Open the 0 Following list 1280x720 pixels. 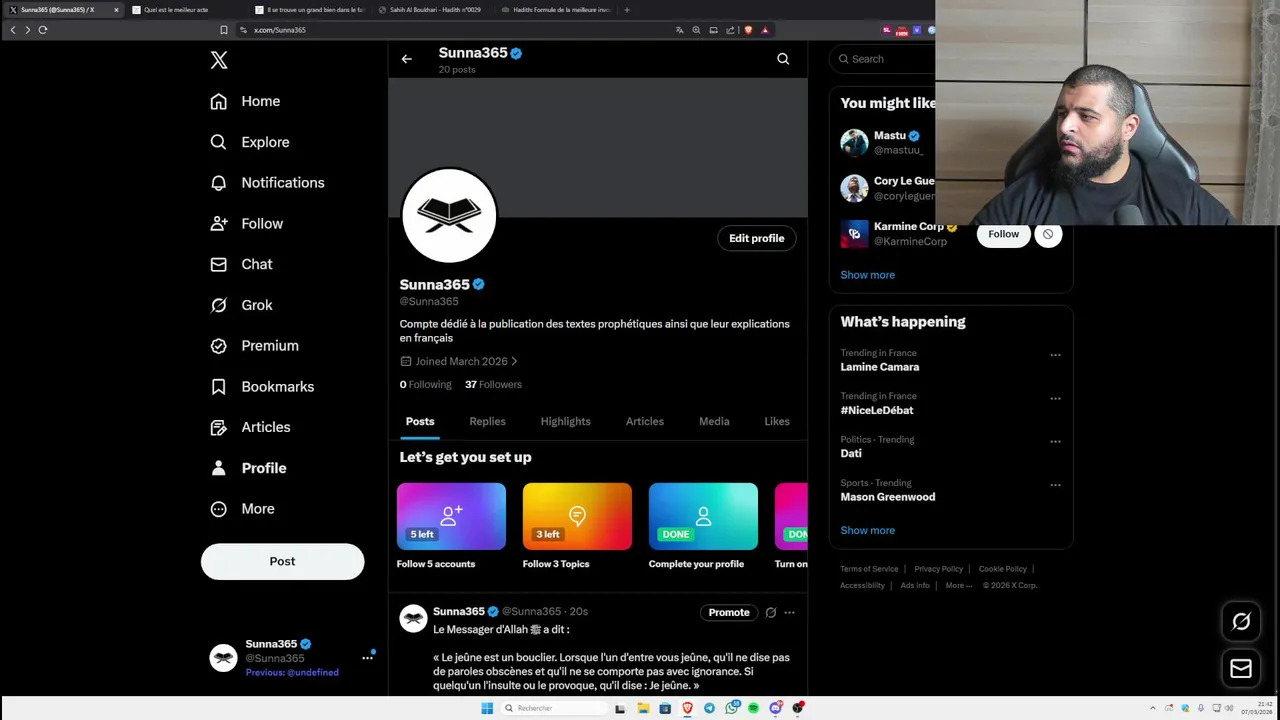point(426,384)
